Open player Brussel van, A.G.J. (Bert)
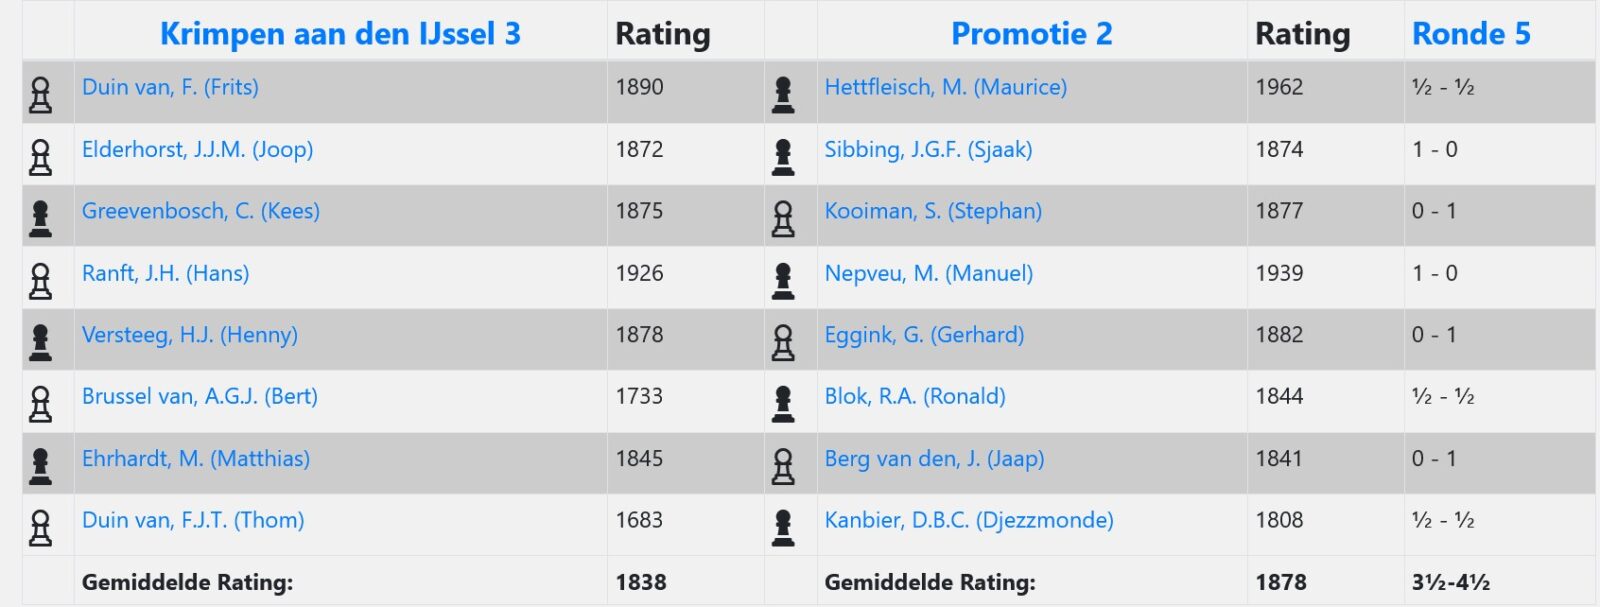The image size is (1600, 607). [x=200, y=396]
